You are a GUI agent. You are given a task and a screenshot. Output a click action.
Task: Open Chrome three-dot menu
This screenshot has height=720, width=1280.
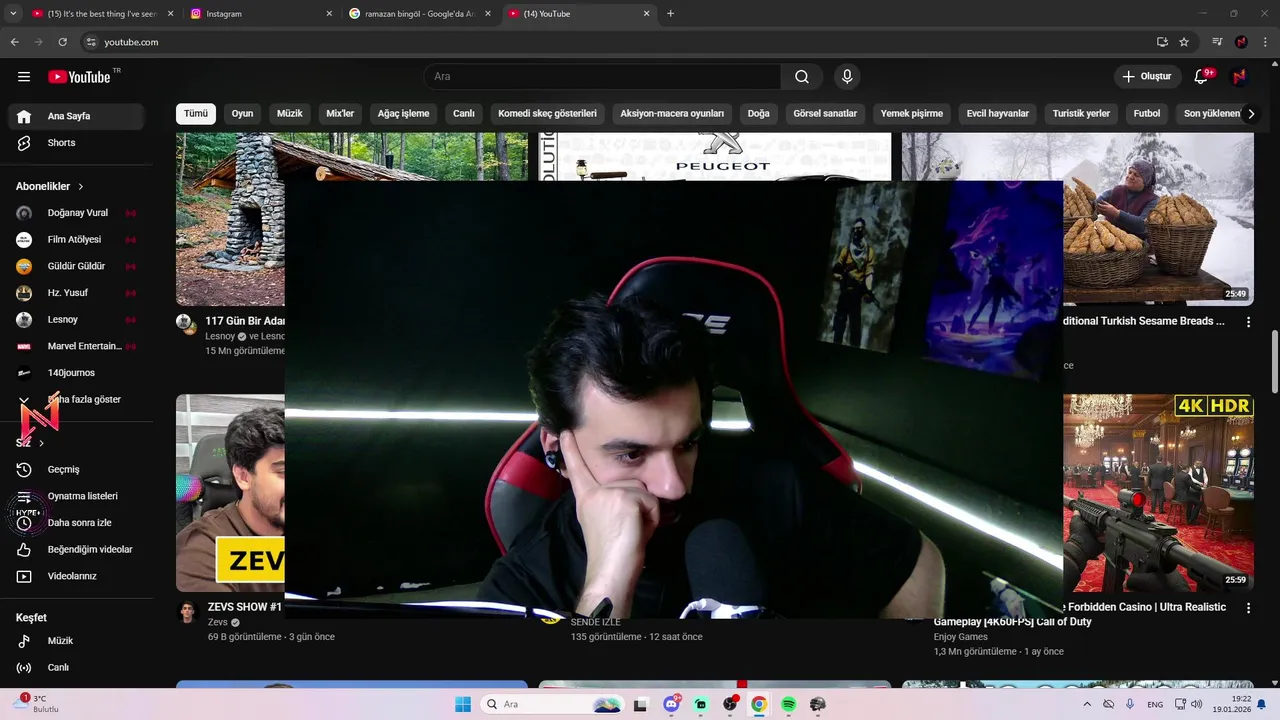[x=1265, y=42]
